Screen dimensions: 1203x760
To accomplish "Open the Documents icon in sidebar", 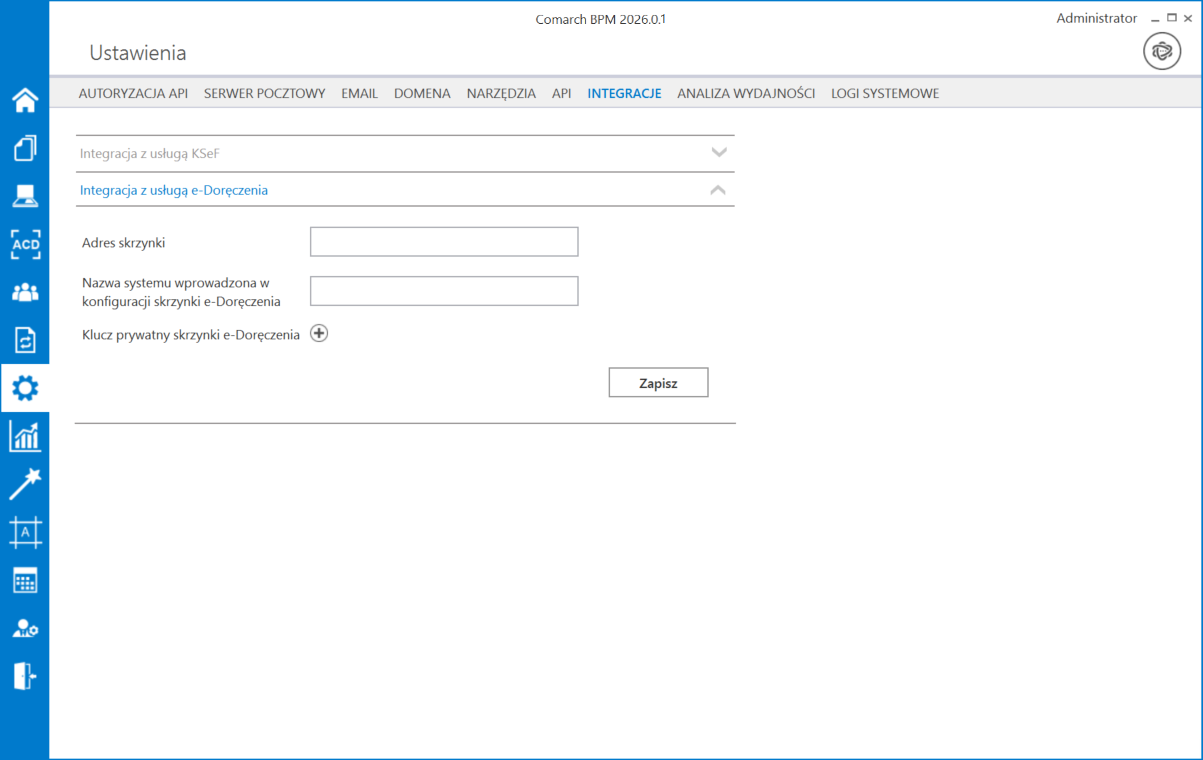I will [25, 148].
